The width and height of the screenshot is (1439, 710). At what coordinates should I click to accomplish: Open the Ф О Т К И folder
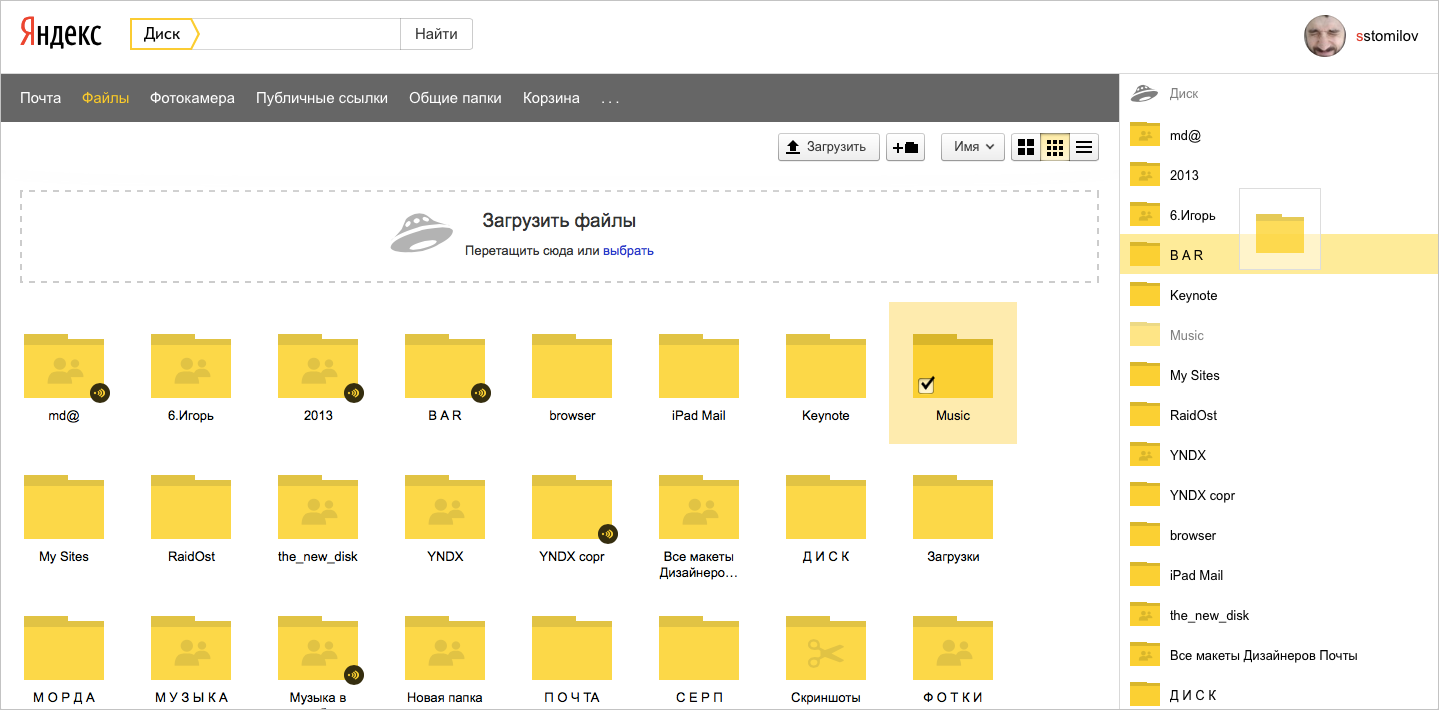(953, 649)
